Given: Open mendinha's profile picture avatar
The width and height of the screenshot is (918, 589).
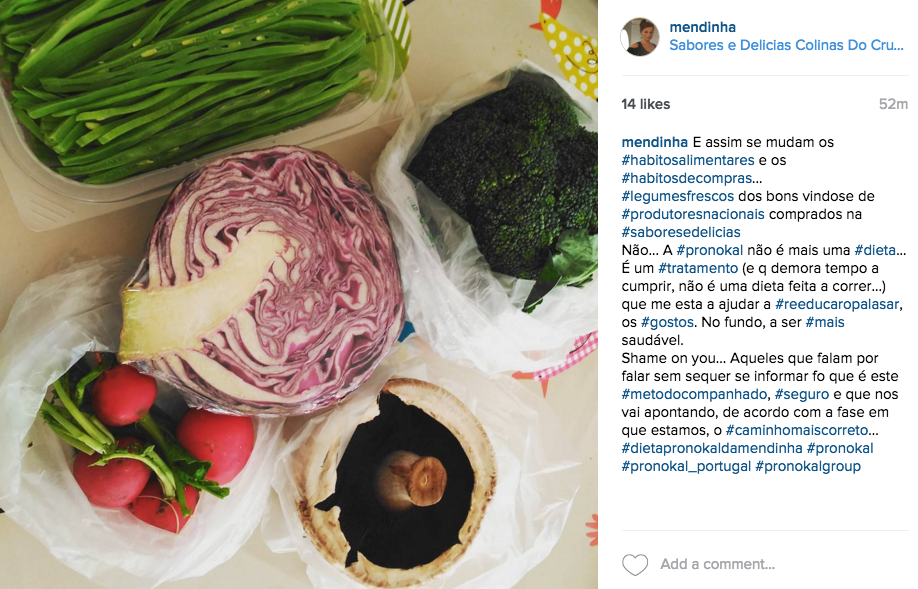Looking at the screenshot, I should click(639, 36).
